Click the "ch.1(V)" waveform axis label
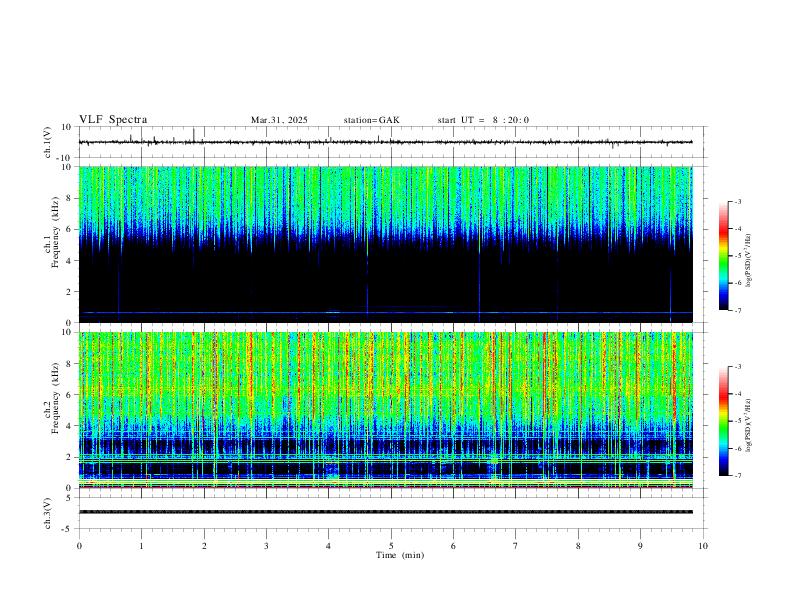This screenshot has height=612, width=792. point(48,142)
